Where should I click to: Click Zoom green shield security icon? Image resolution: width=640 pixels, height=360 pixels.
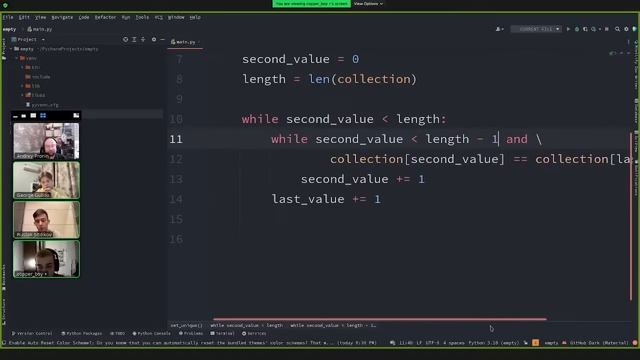(5, 5)
